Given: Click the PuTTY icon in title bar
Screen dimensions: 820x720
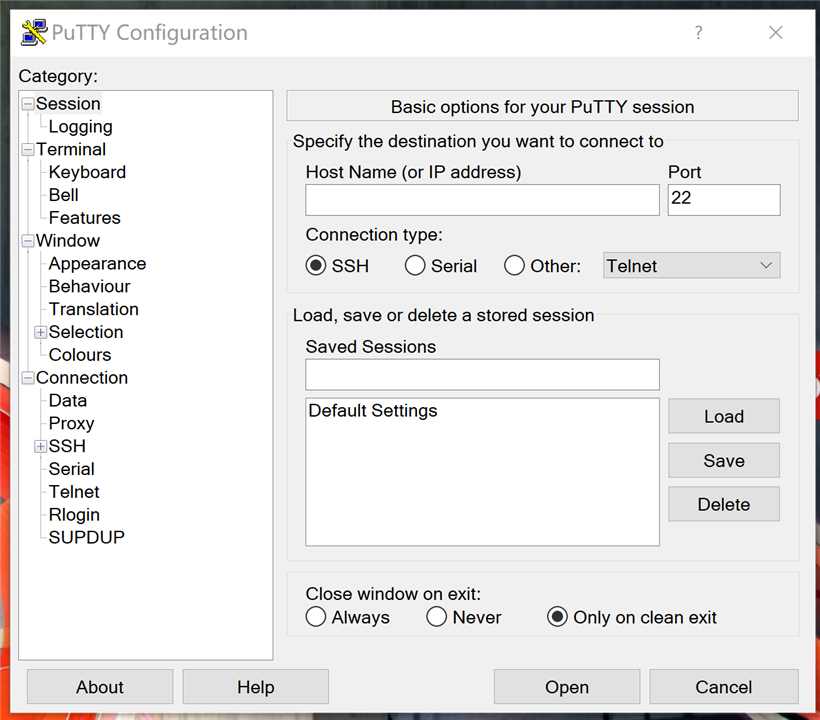Looking at the screenshot, I should [34, 33].
